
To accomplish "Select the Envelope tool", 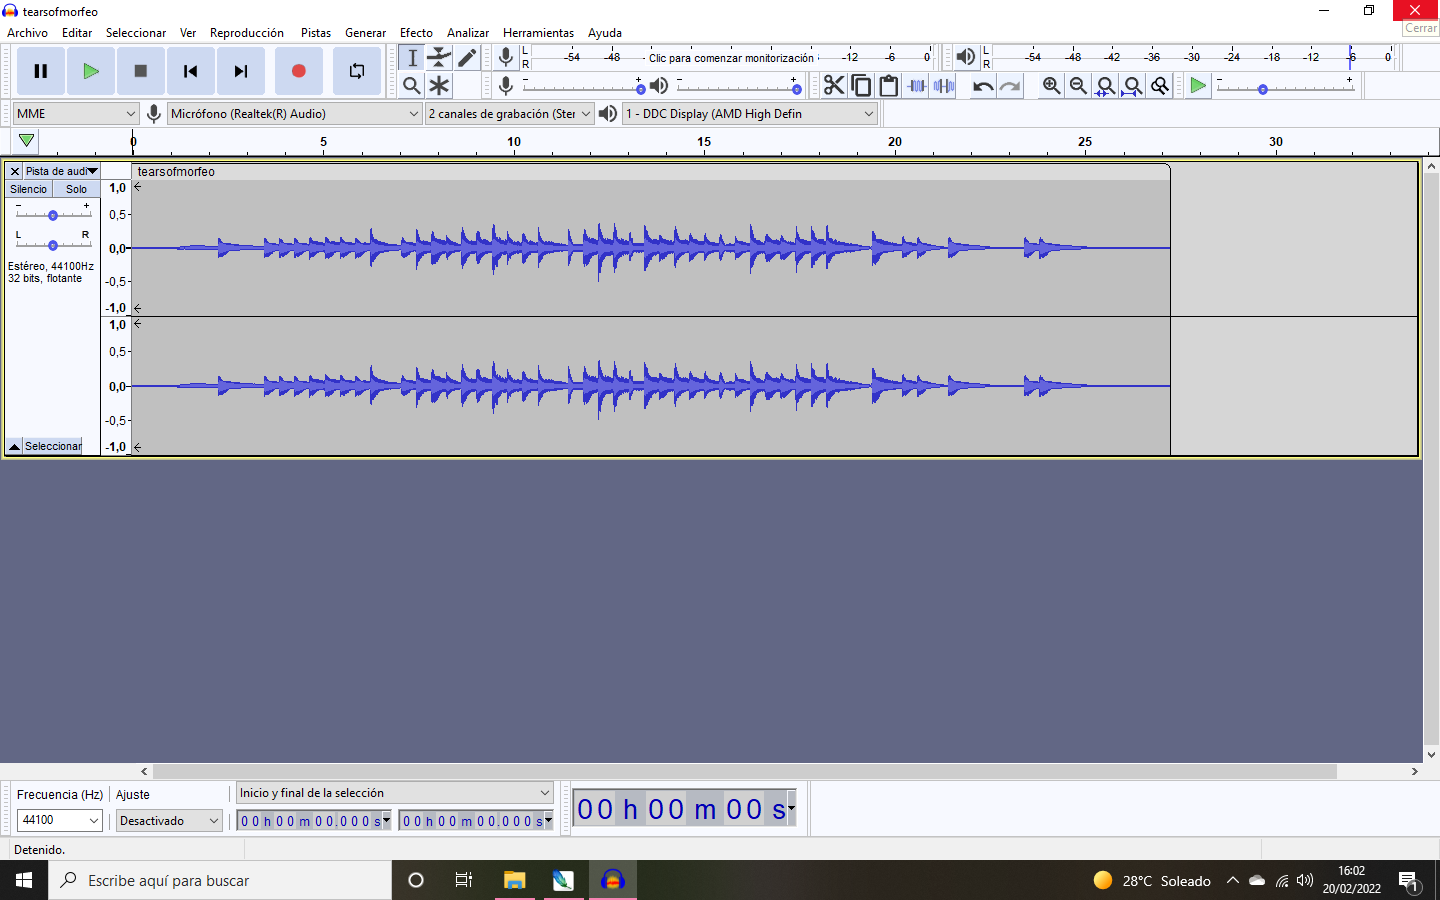I will (439, 58).
